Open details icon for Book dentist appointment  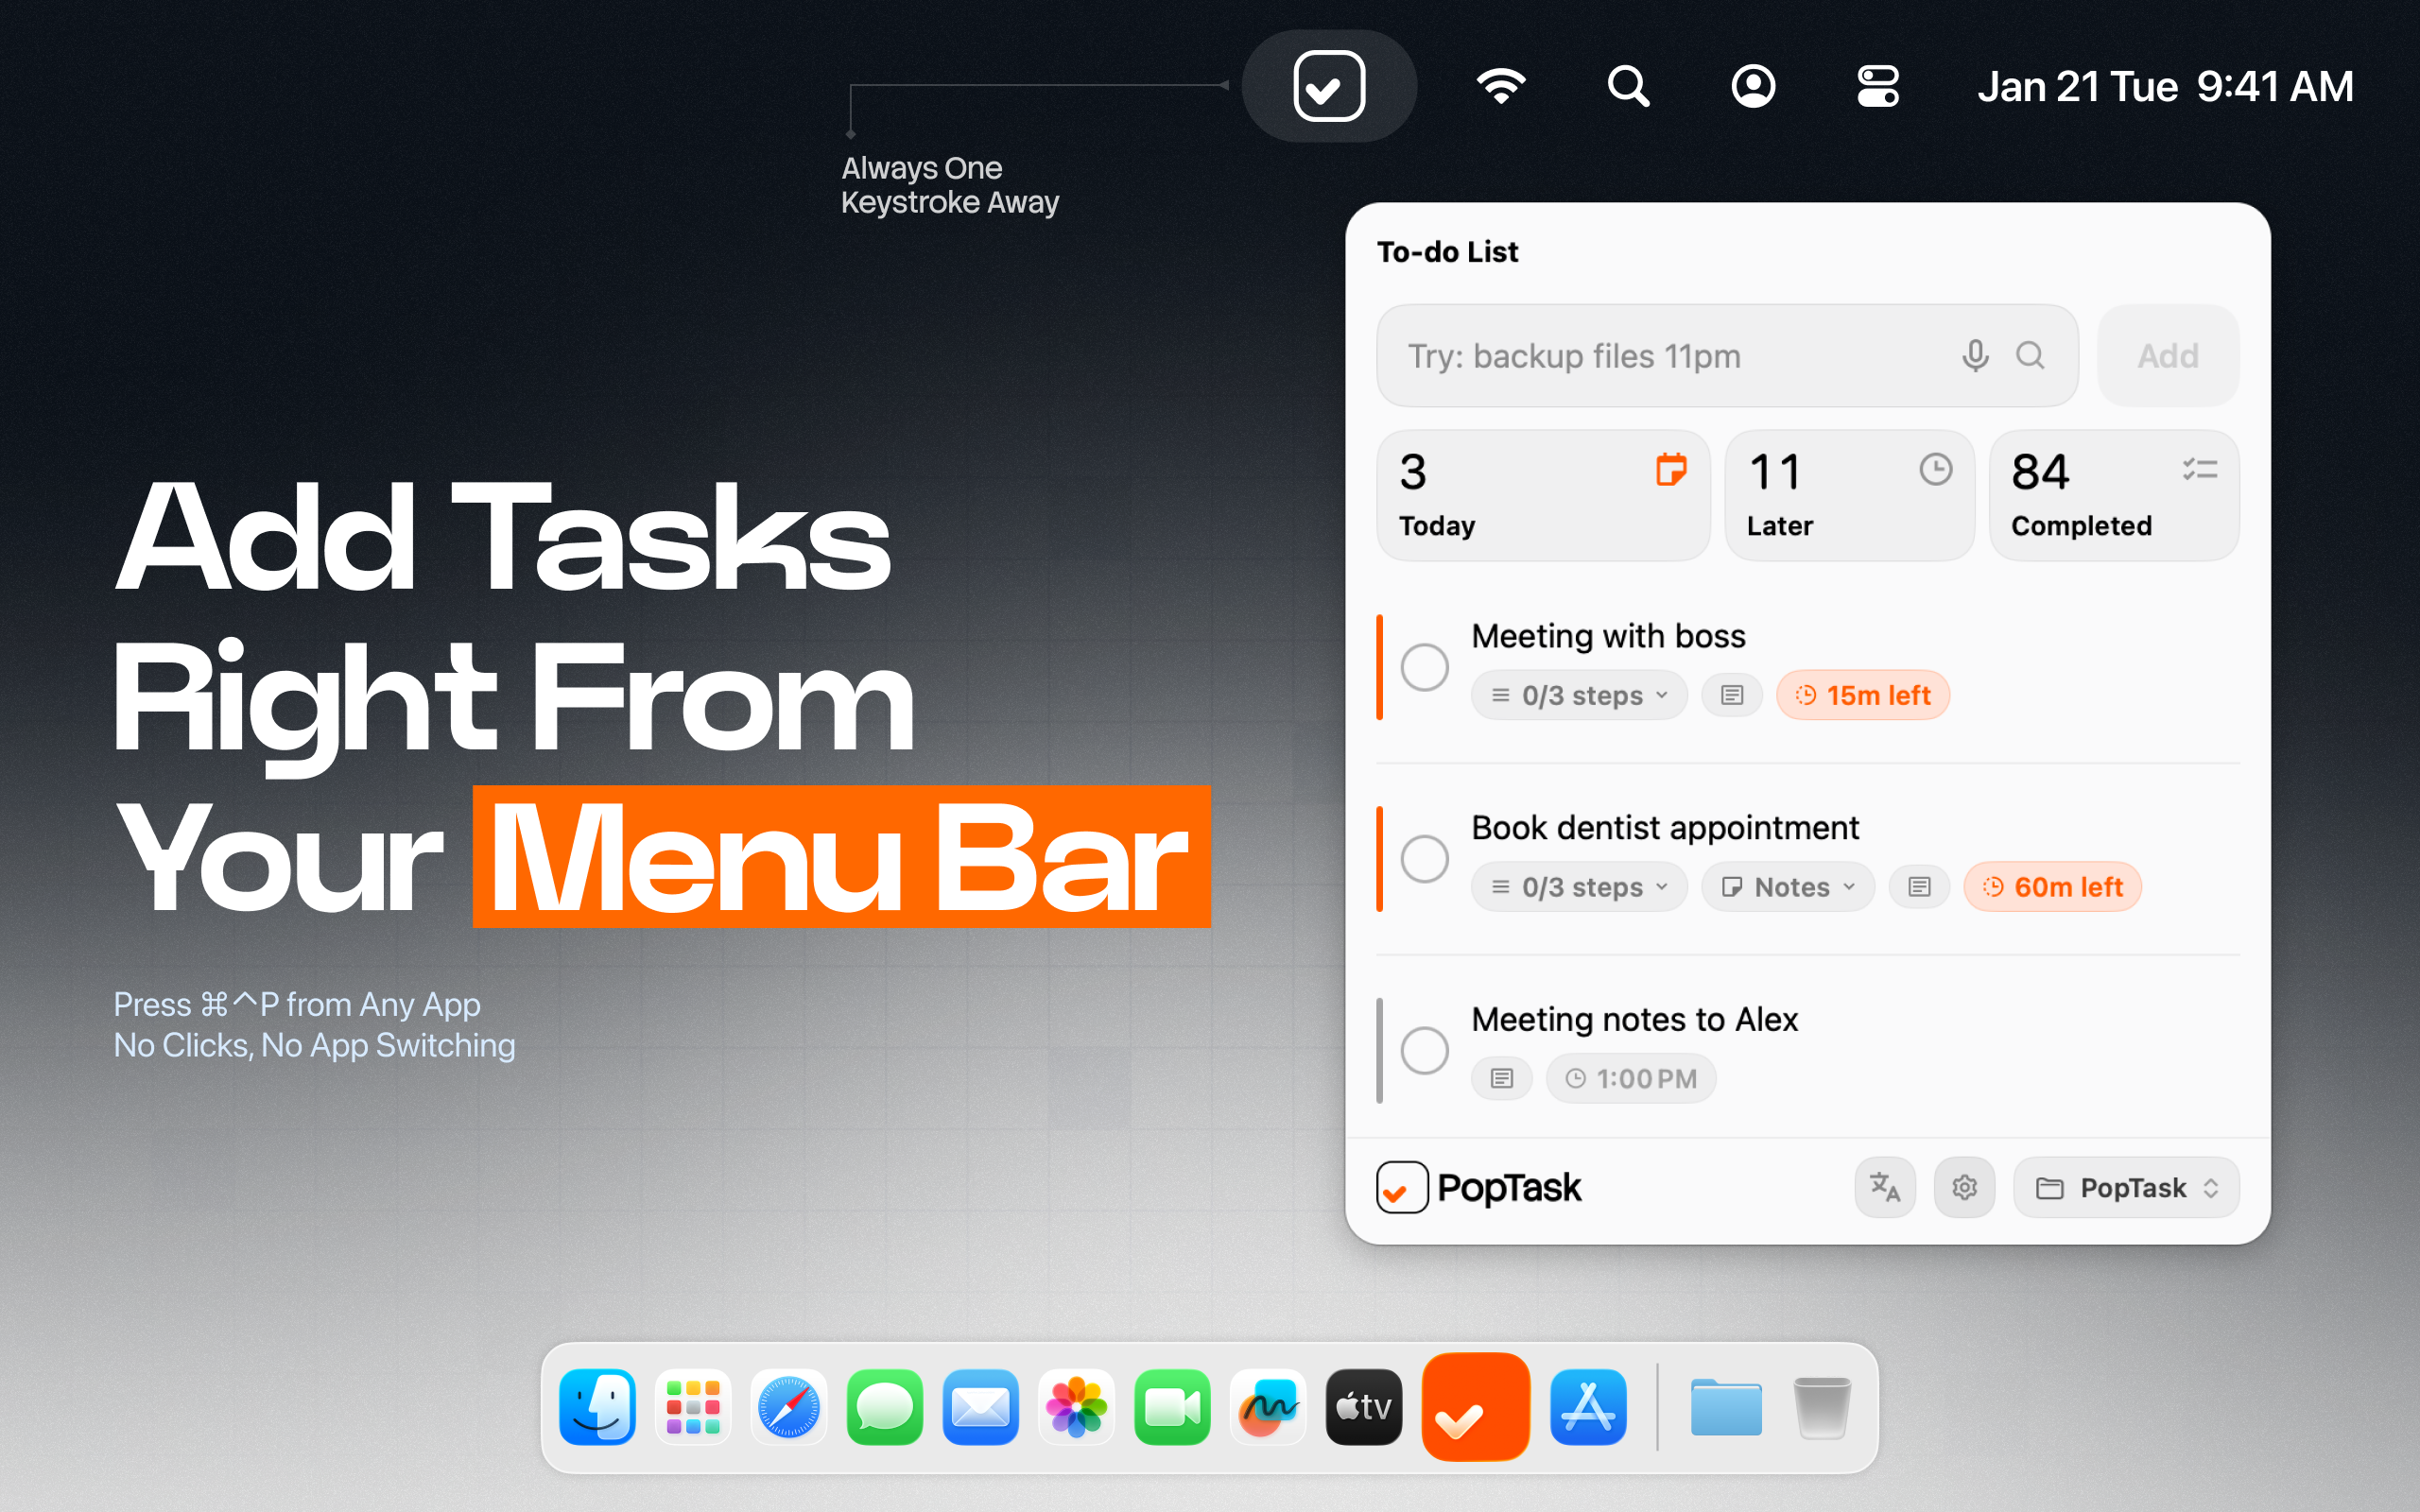1919,887
